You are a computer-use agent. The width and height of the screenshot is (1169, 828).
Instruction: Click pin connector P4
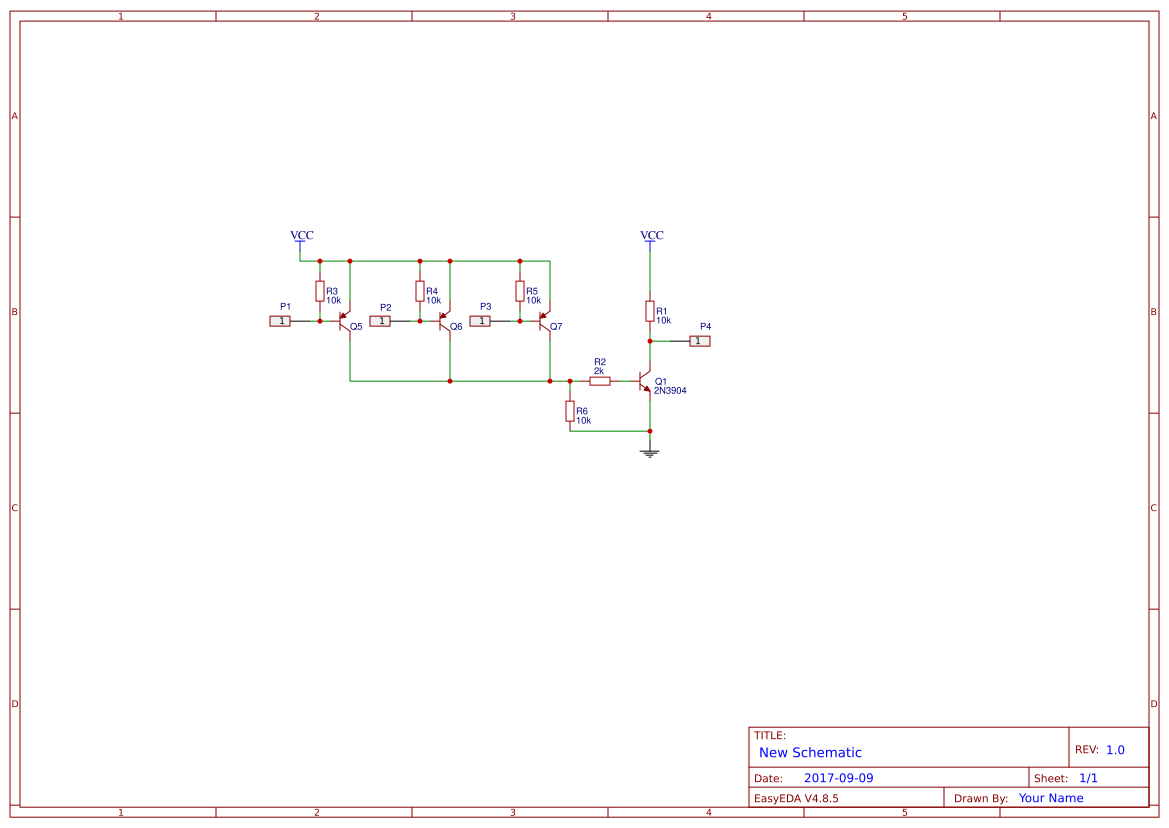(x=701, y=340)
